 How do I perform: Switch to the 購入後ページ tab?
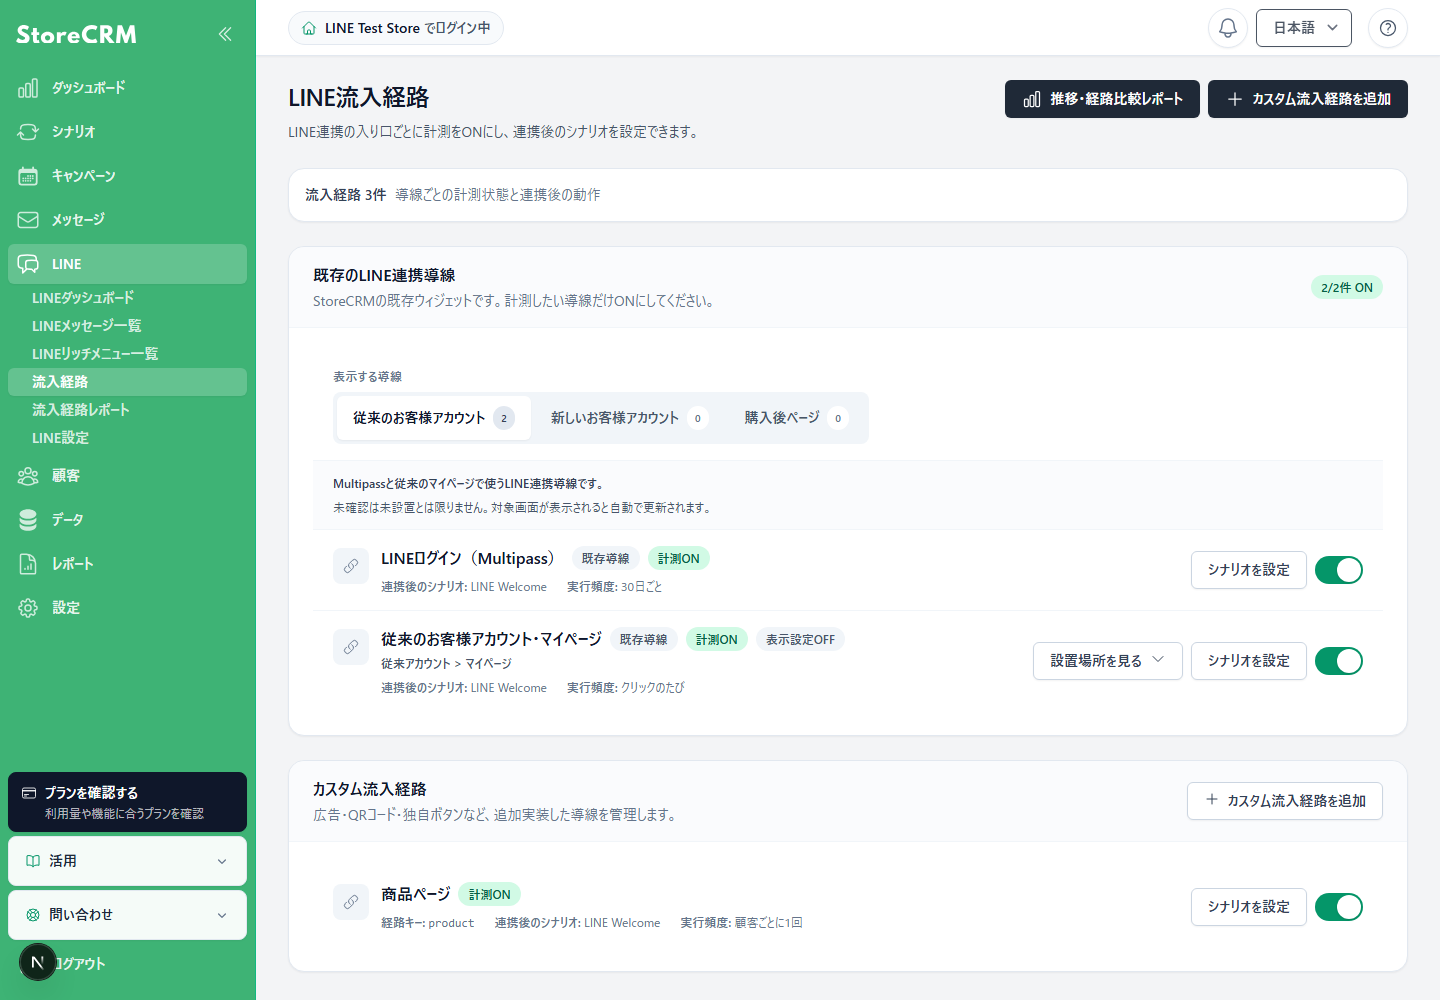pyautogui.click(x=796, y=418)
